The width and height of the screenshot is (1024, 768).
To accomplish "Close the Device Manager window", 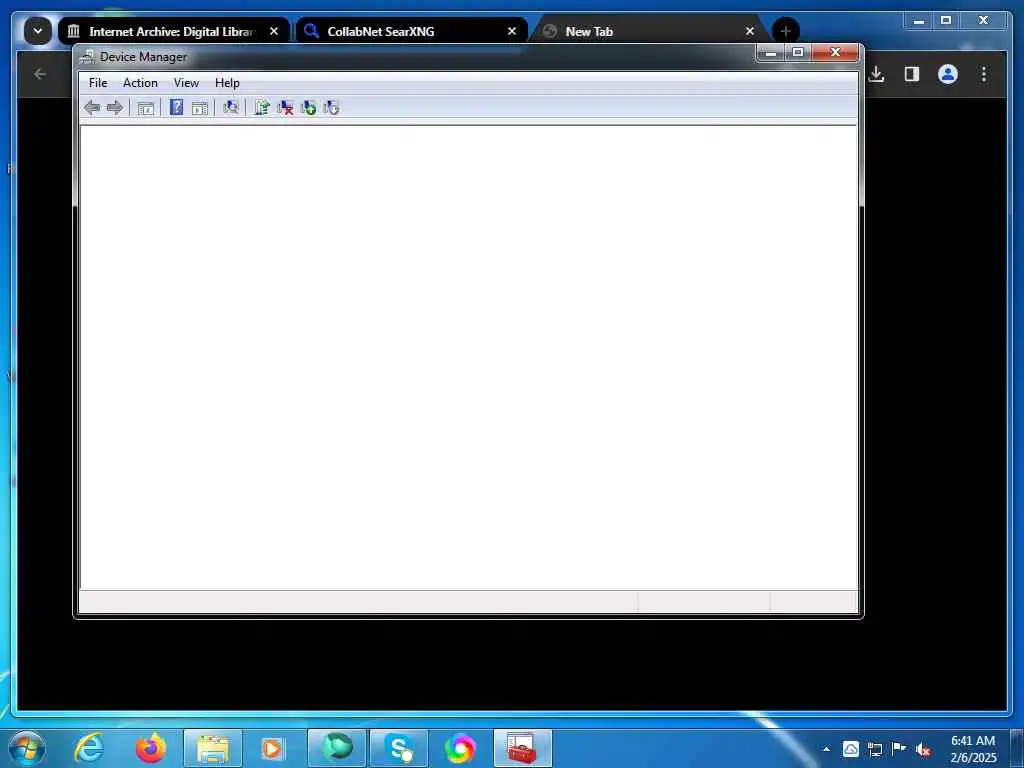I will (x=835, y=52).
